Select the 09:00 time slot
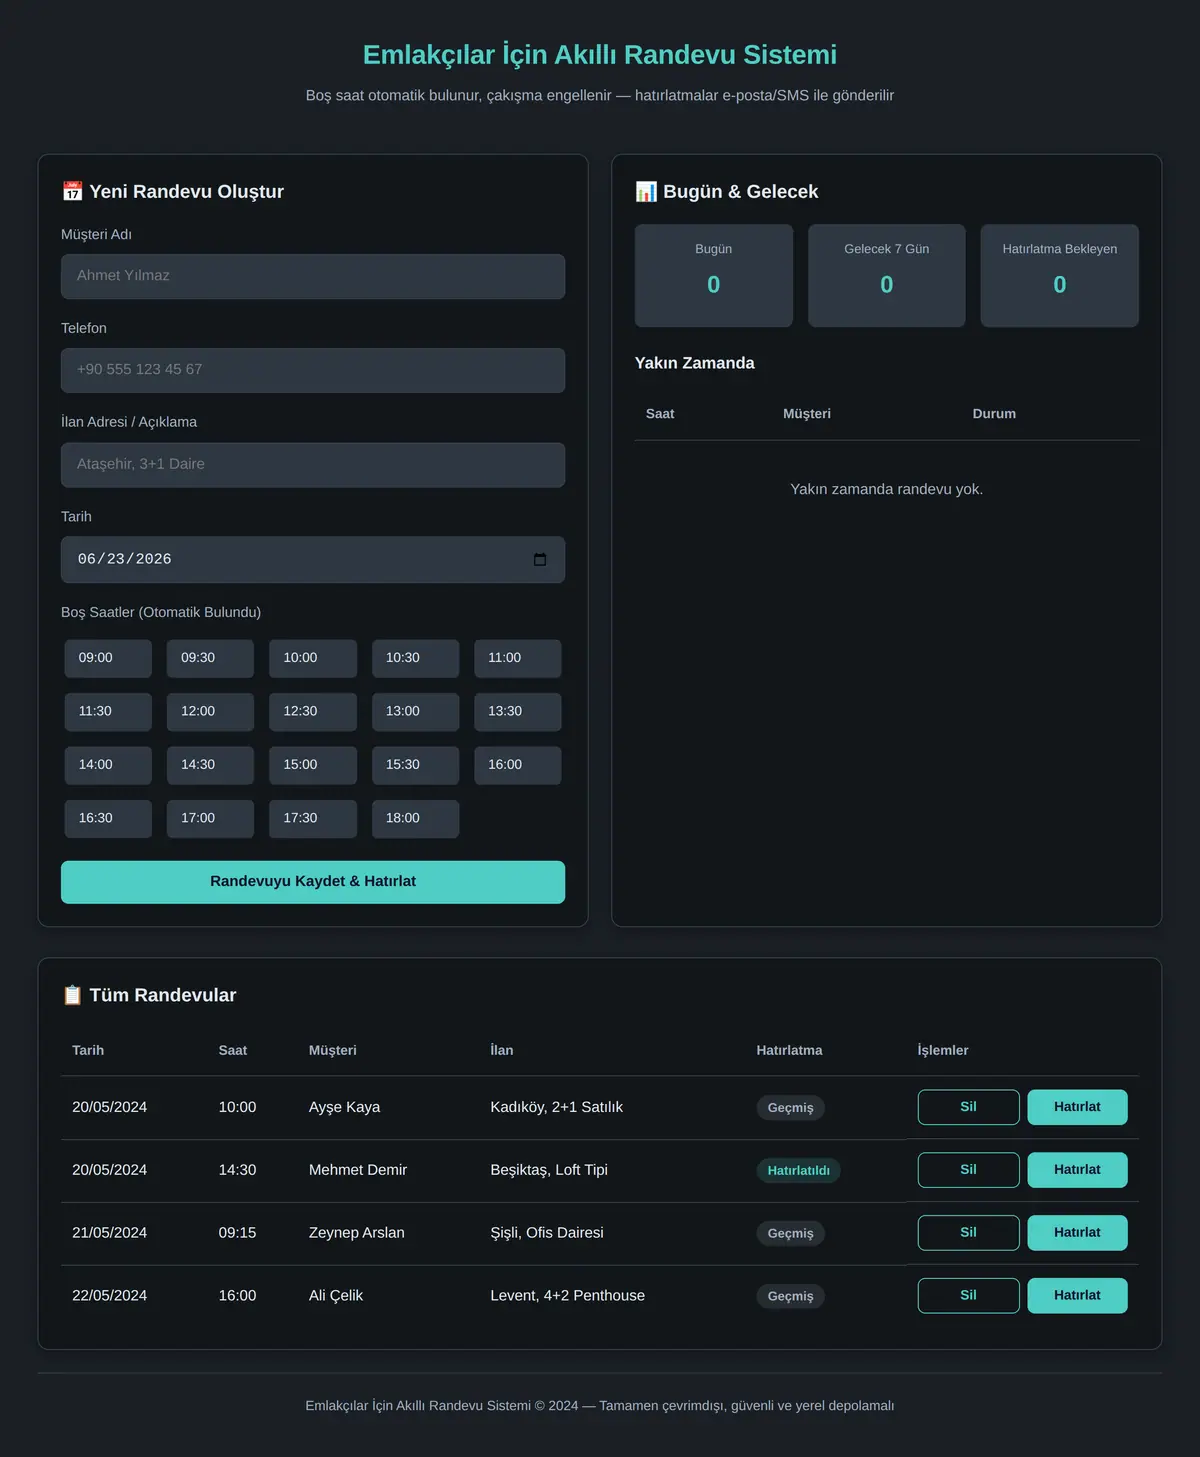The image size is (1200, 1457). tap(108, 658)
